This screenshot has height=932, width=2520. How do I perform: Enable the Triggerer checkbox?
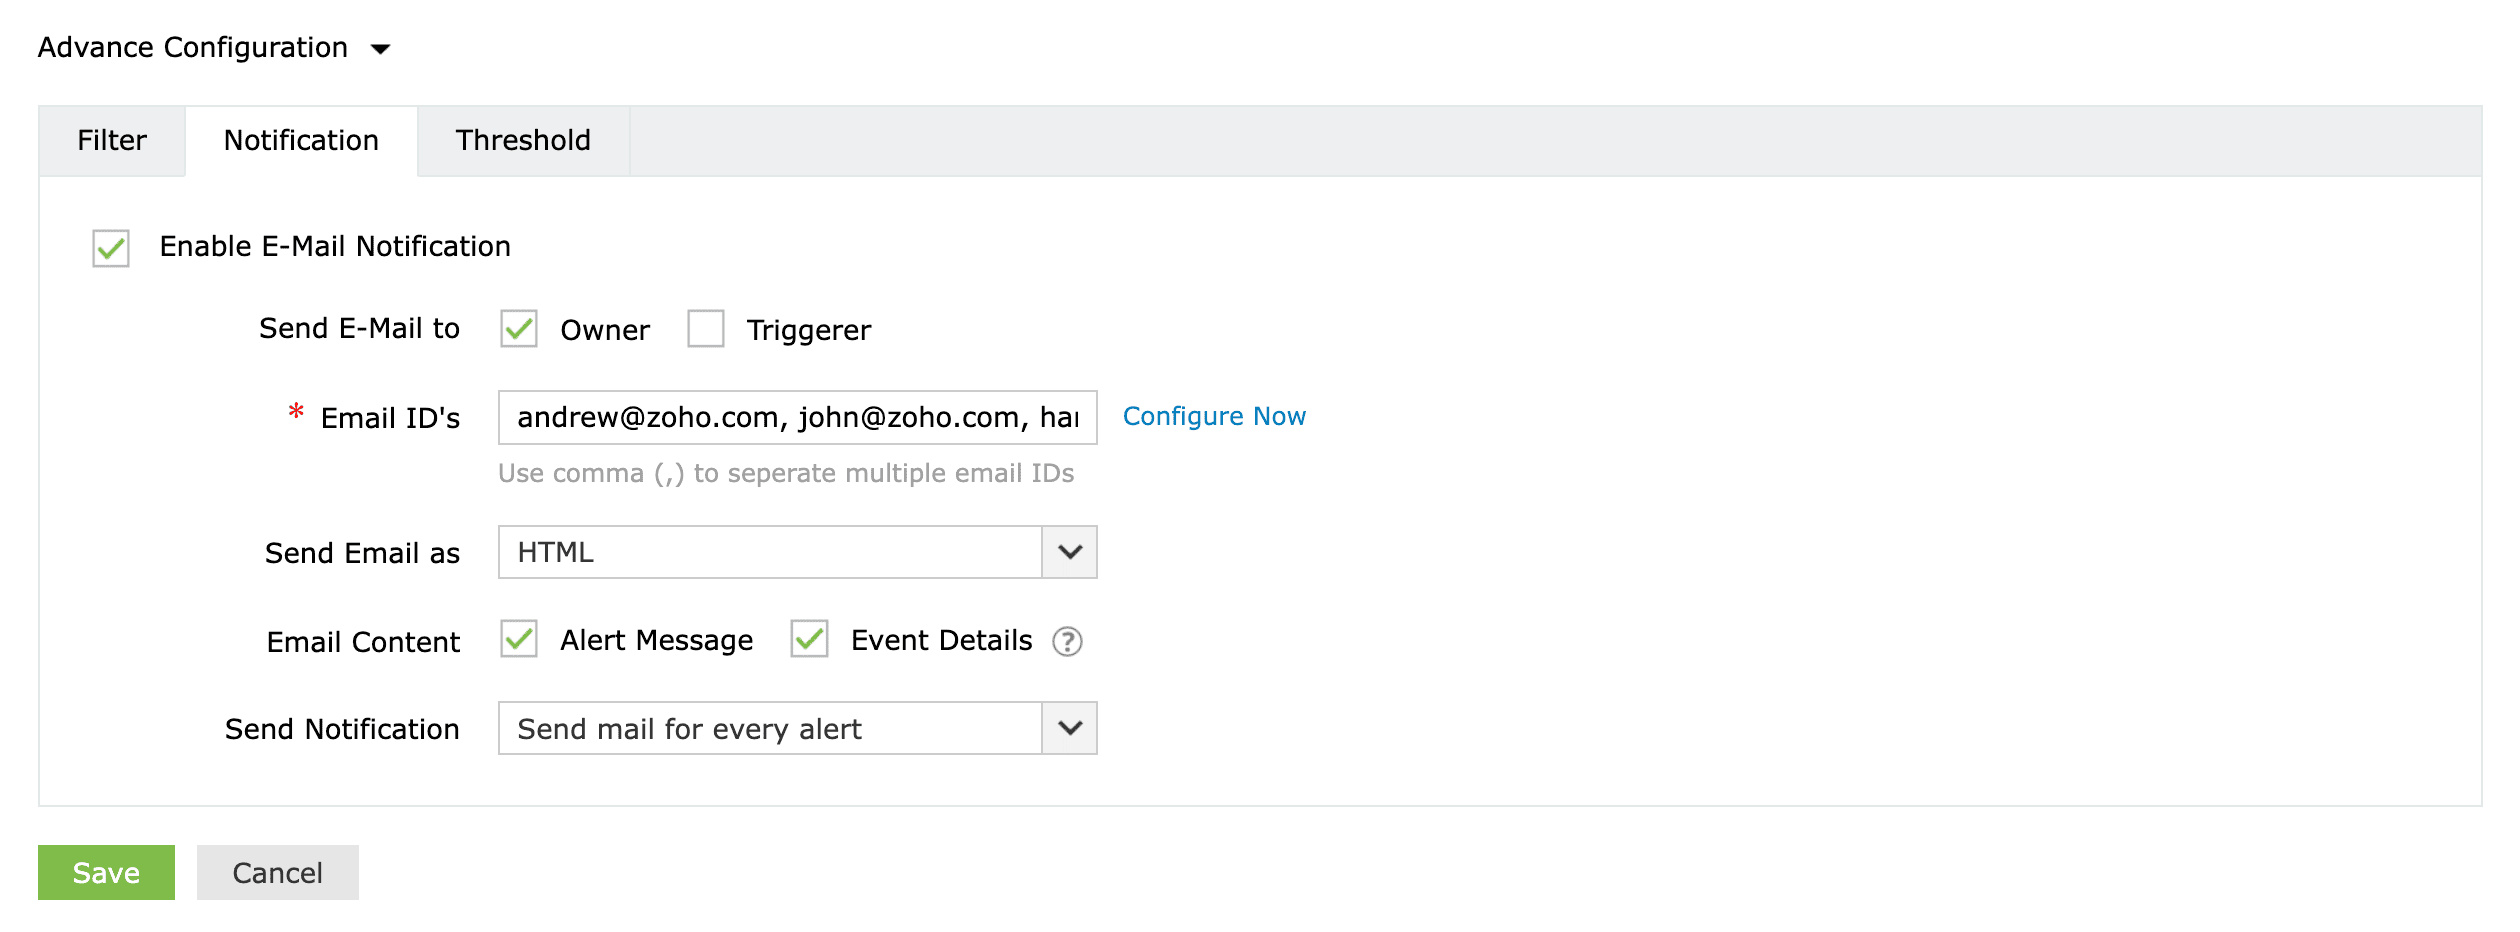point(706,329)
